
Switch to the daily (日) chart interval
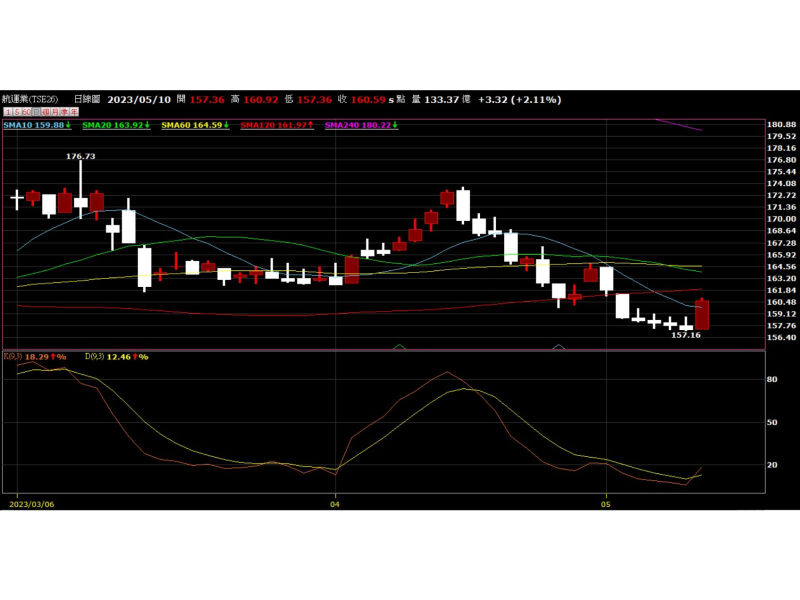[x=36, y=112]
